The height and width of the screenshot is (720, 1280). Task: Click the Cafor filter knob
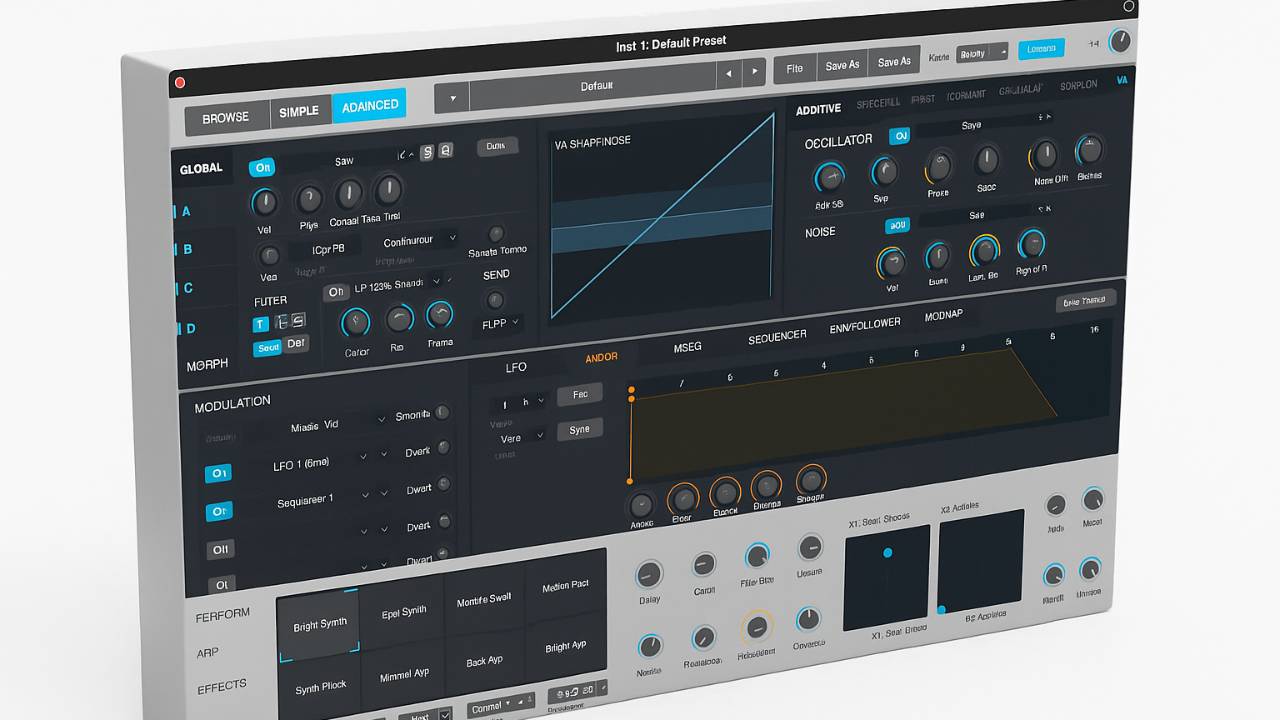355,322
